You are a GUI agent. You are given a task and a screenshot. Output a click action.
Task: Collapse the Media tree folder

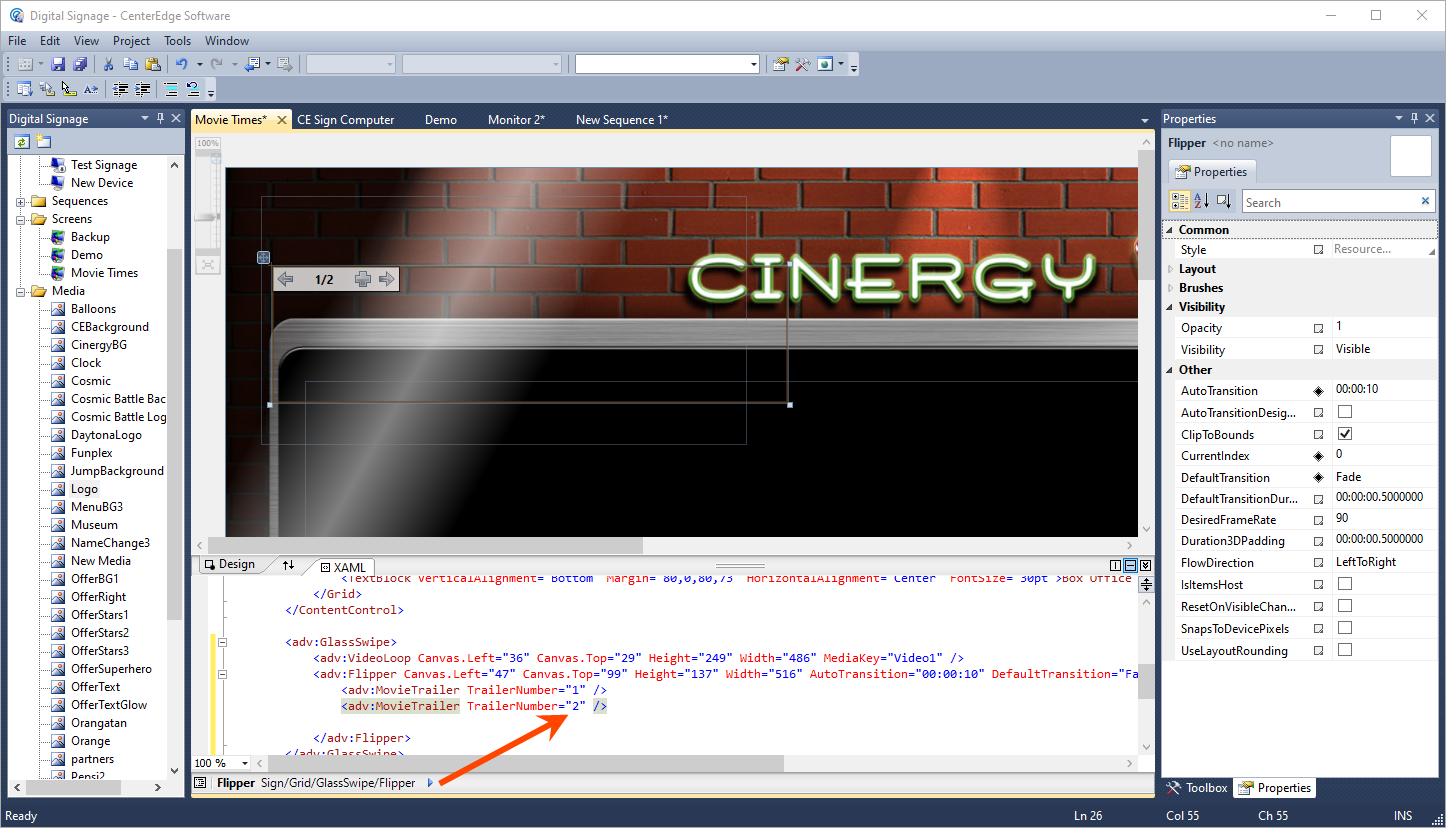(x=21, y=291)
